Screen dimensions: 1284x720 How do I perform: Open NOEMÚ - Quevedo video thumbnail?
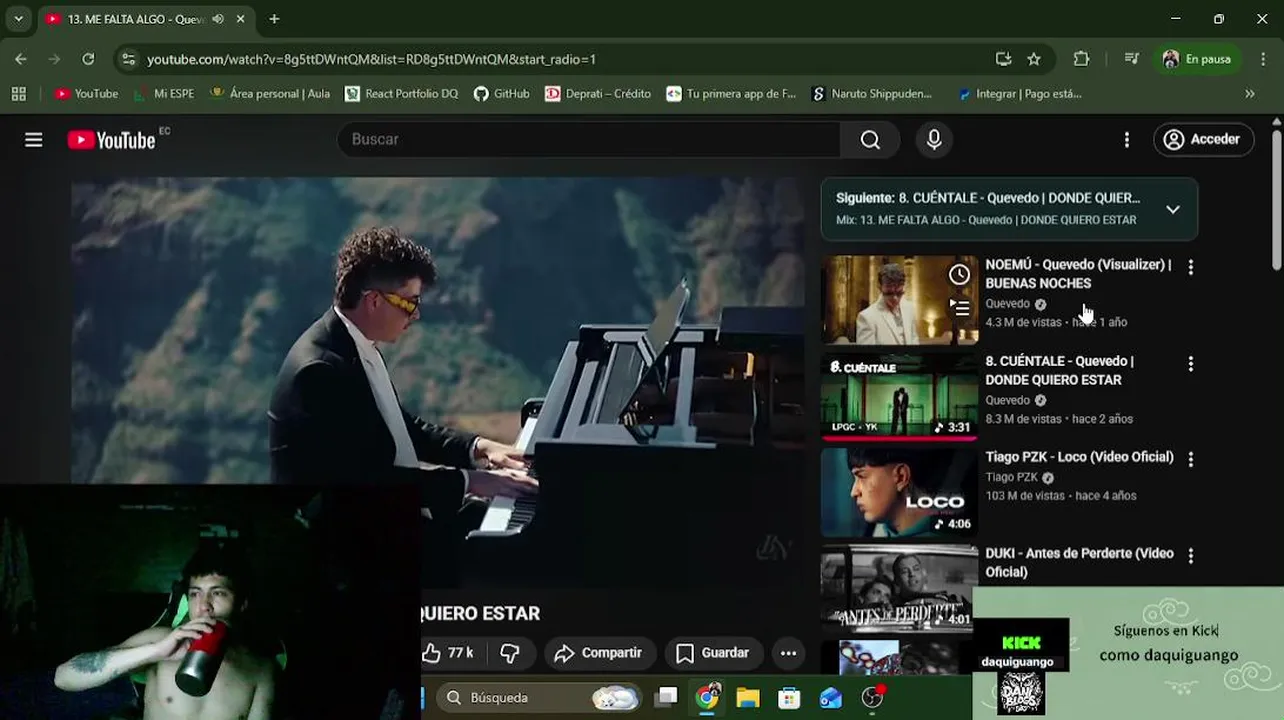900,300
